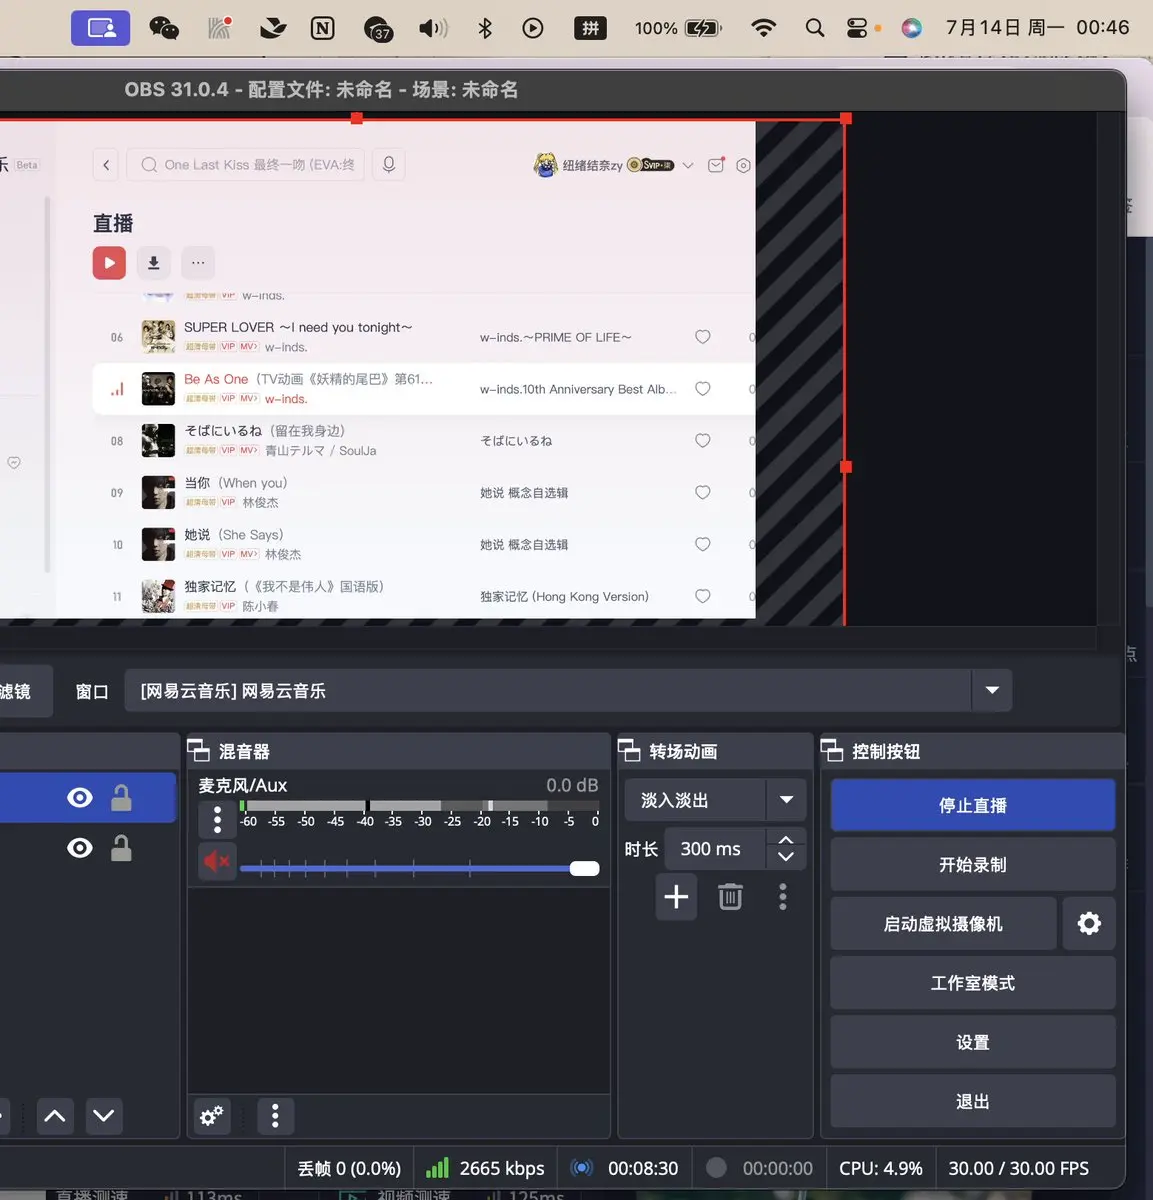
Task: Like the SUPER LOVER song heart
Action: 703,337
